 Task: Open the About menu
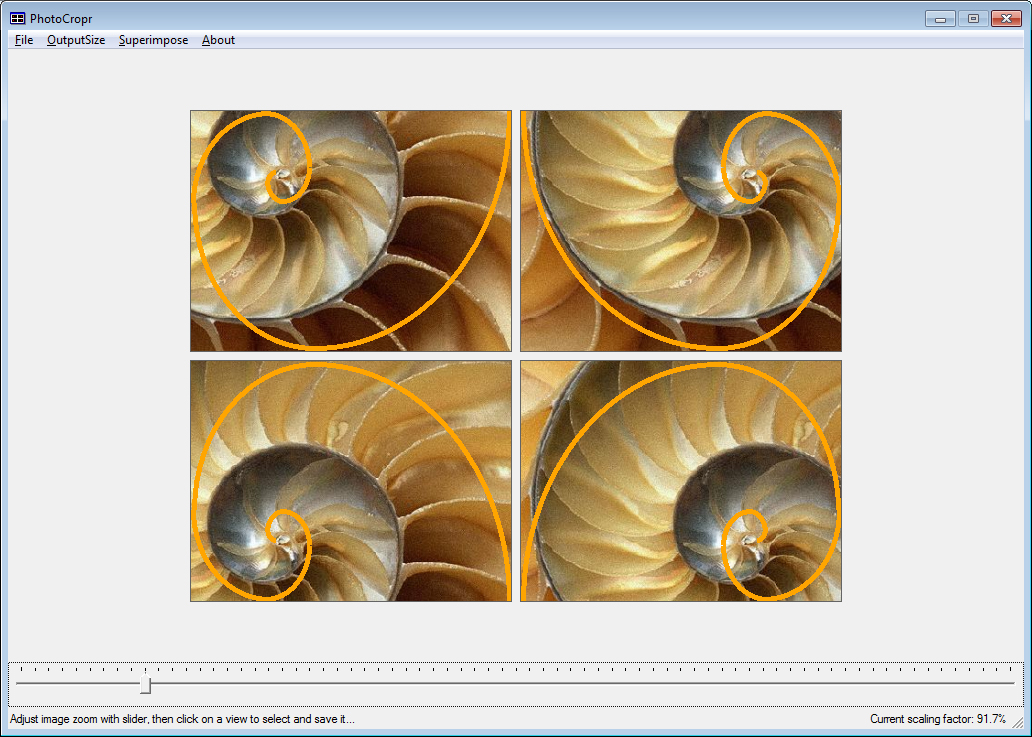click(x=218, y=40)
